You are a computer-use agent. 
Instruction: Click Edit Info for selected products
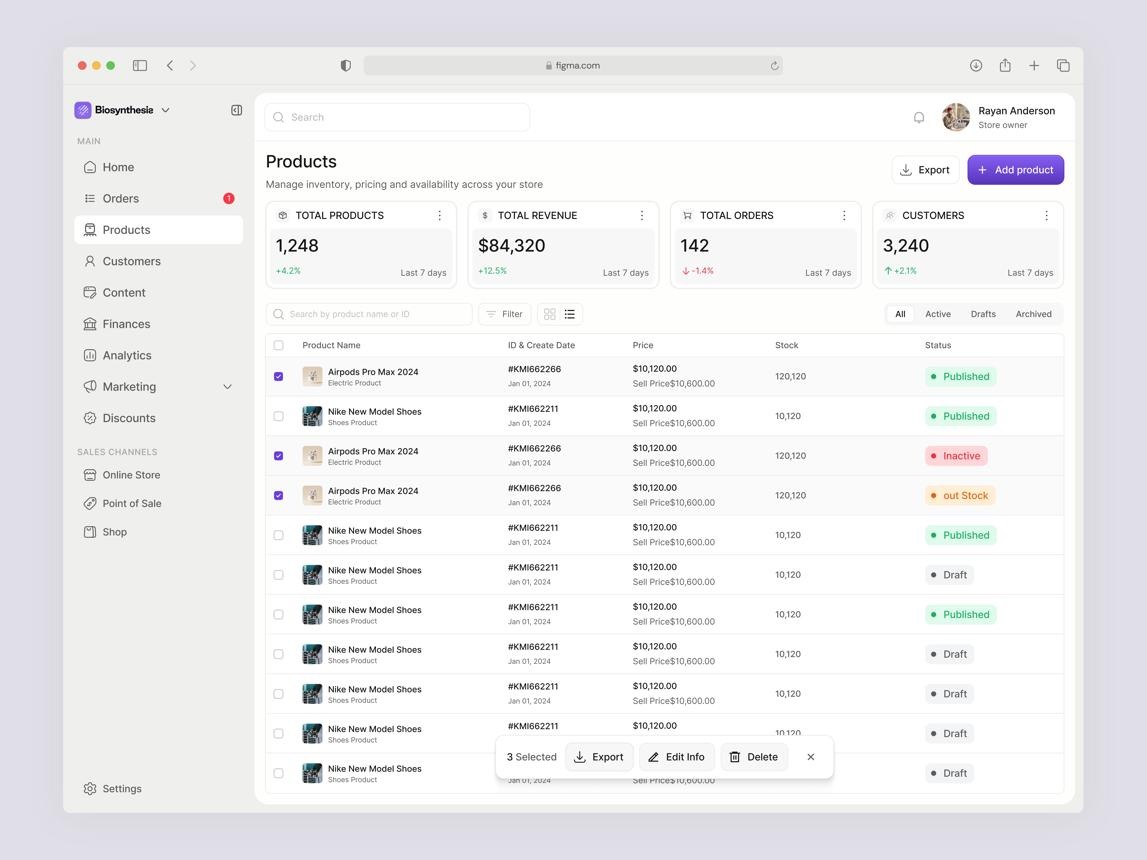[x=677, y=757]
